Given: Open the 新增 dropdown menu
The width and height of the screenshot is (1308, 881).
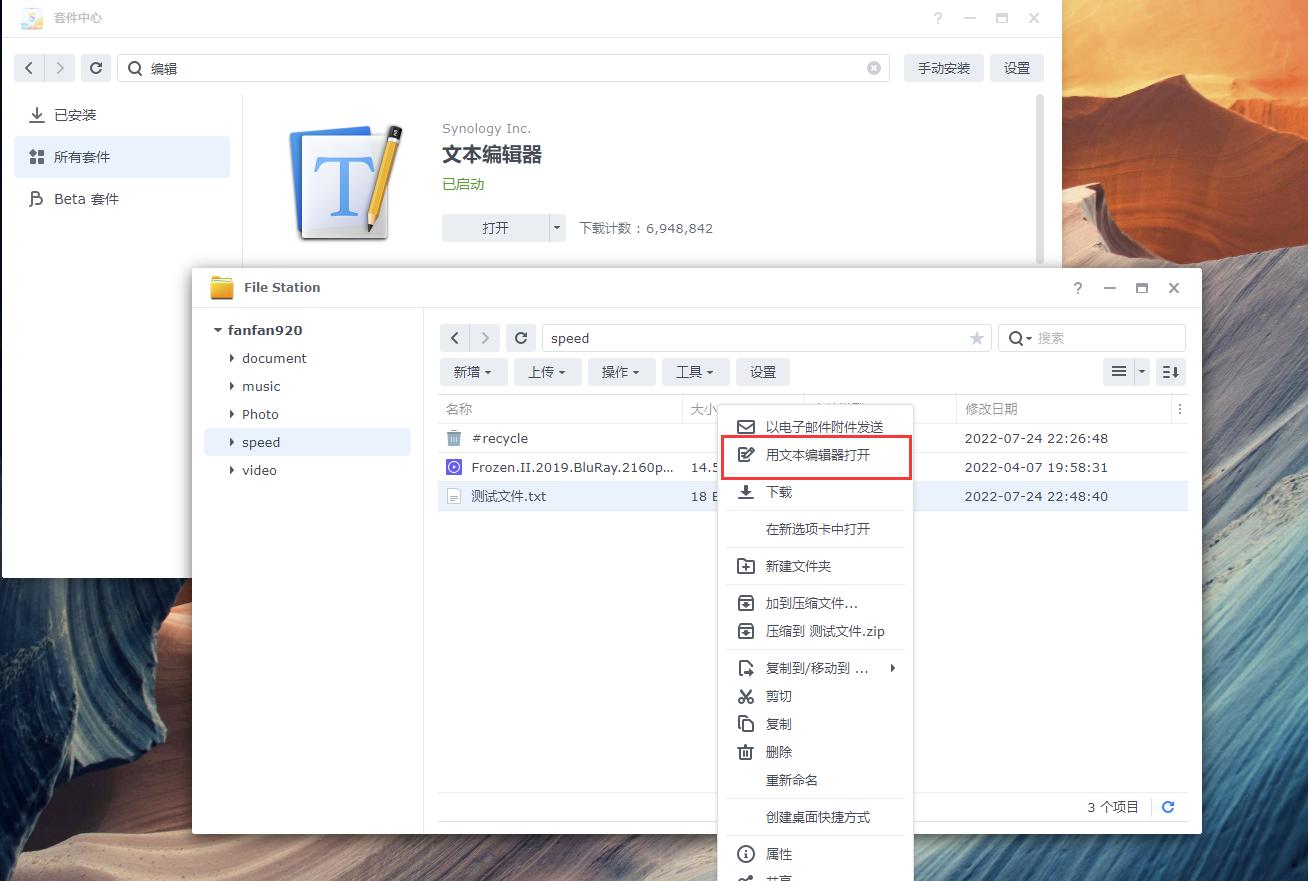Looking at the screenshot, I should pyautogui.click(x=472, y=371).
